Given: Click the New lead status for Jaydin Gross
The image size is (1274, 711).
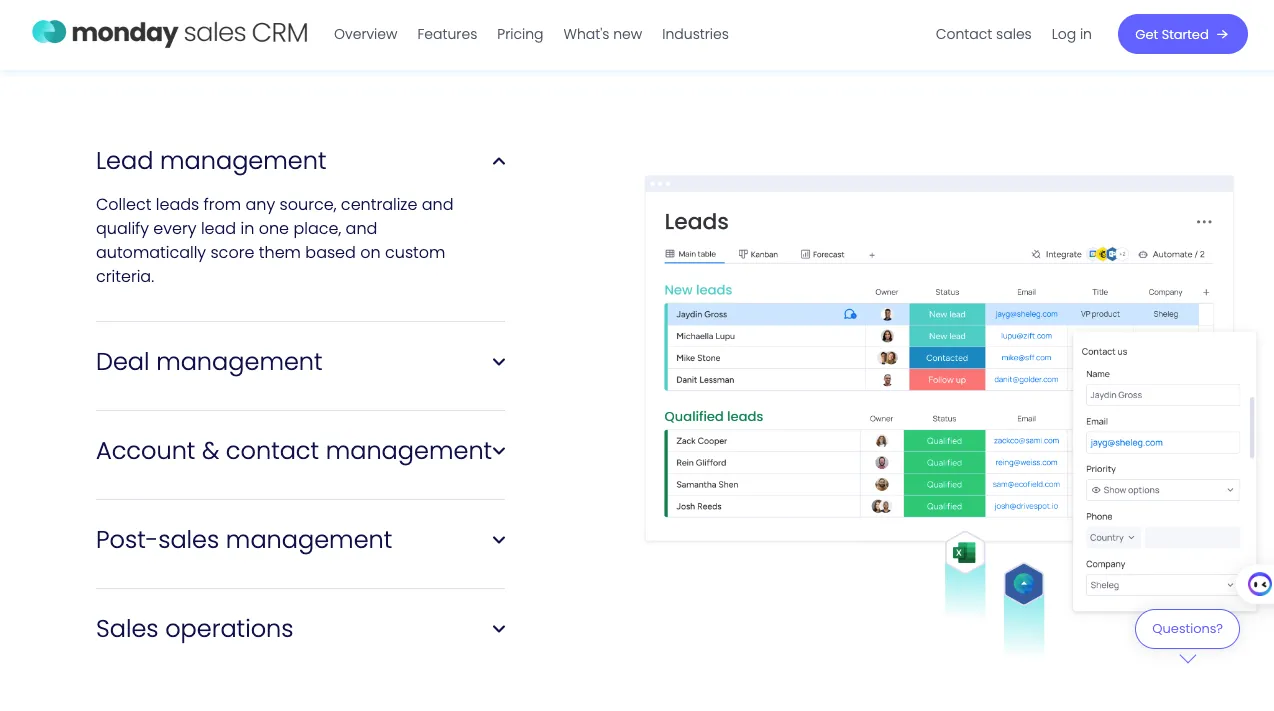Looking at the screenshot, I should 947,314.
